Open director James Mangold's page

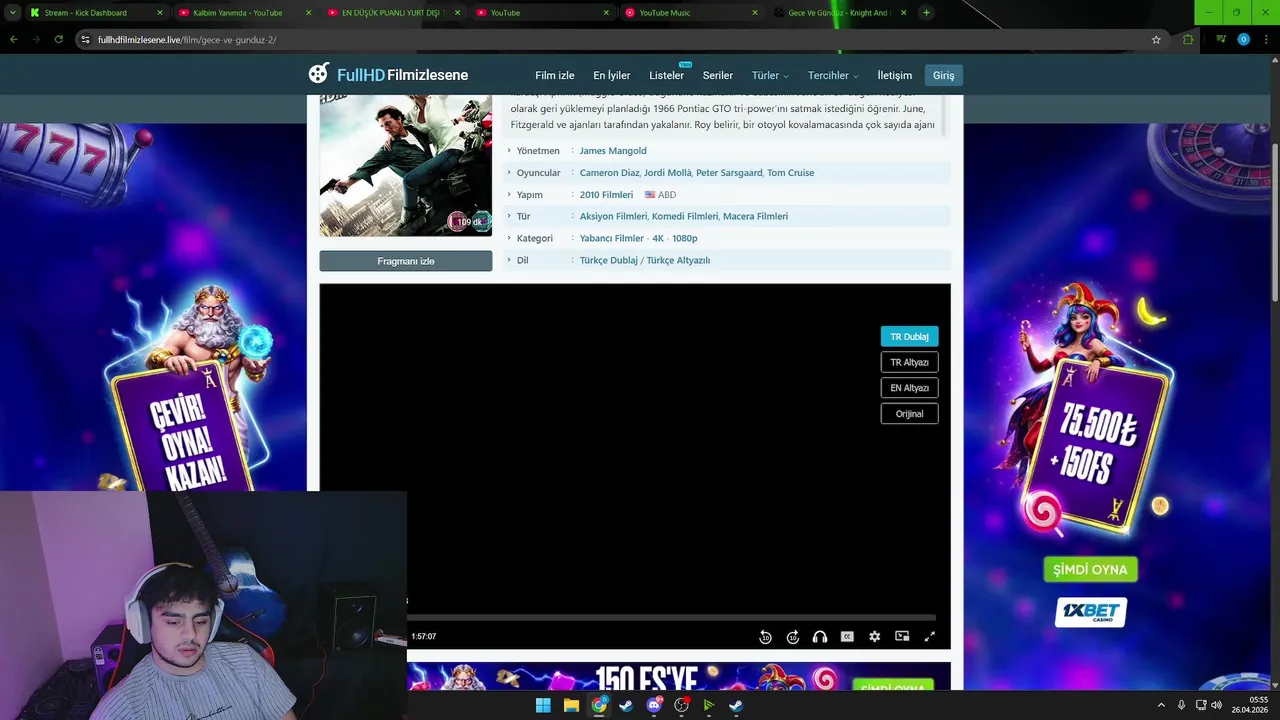613,151
